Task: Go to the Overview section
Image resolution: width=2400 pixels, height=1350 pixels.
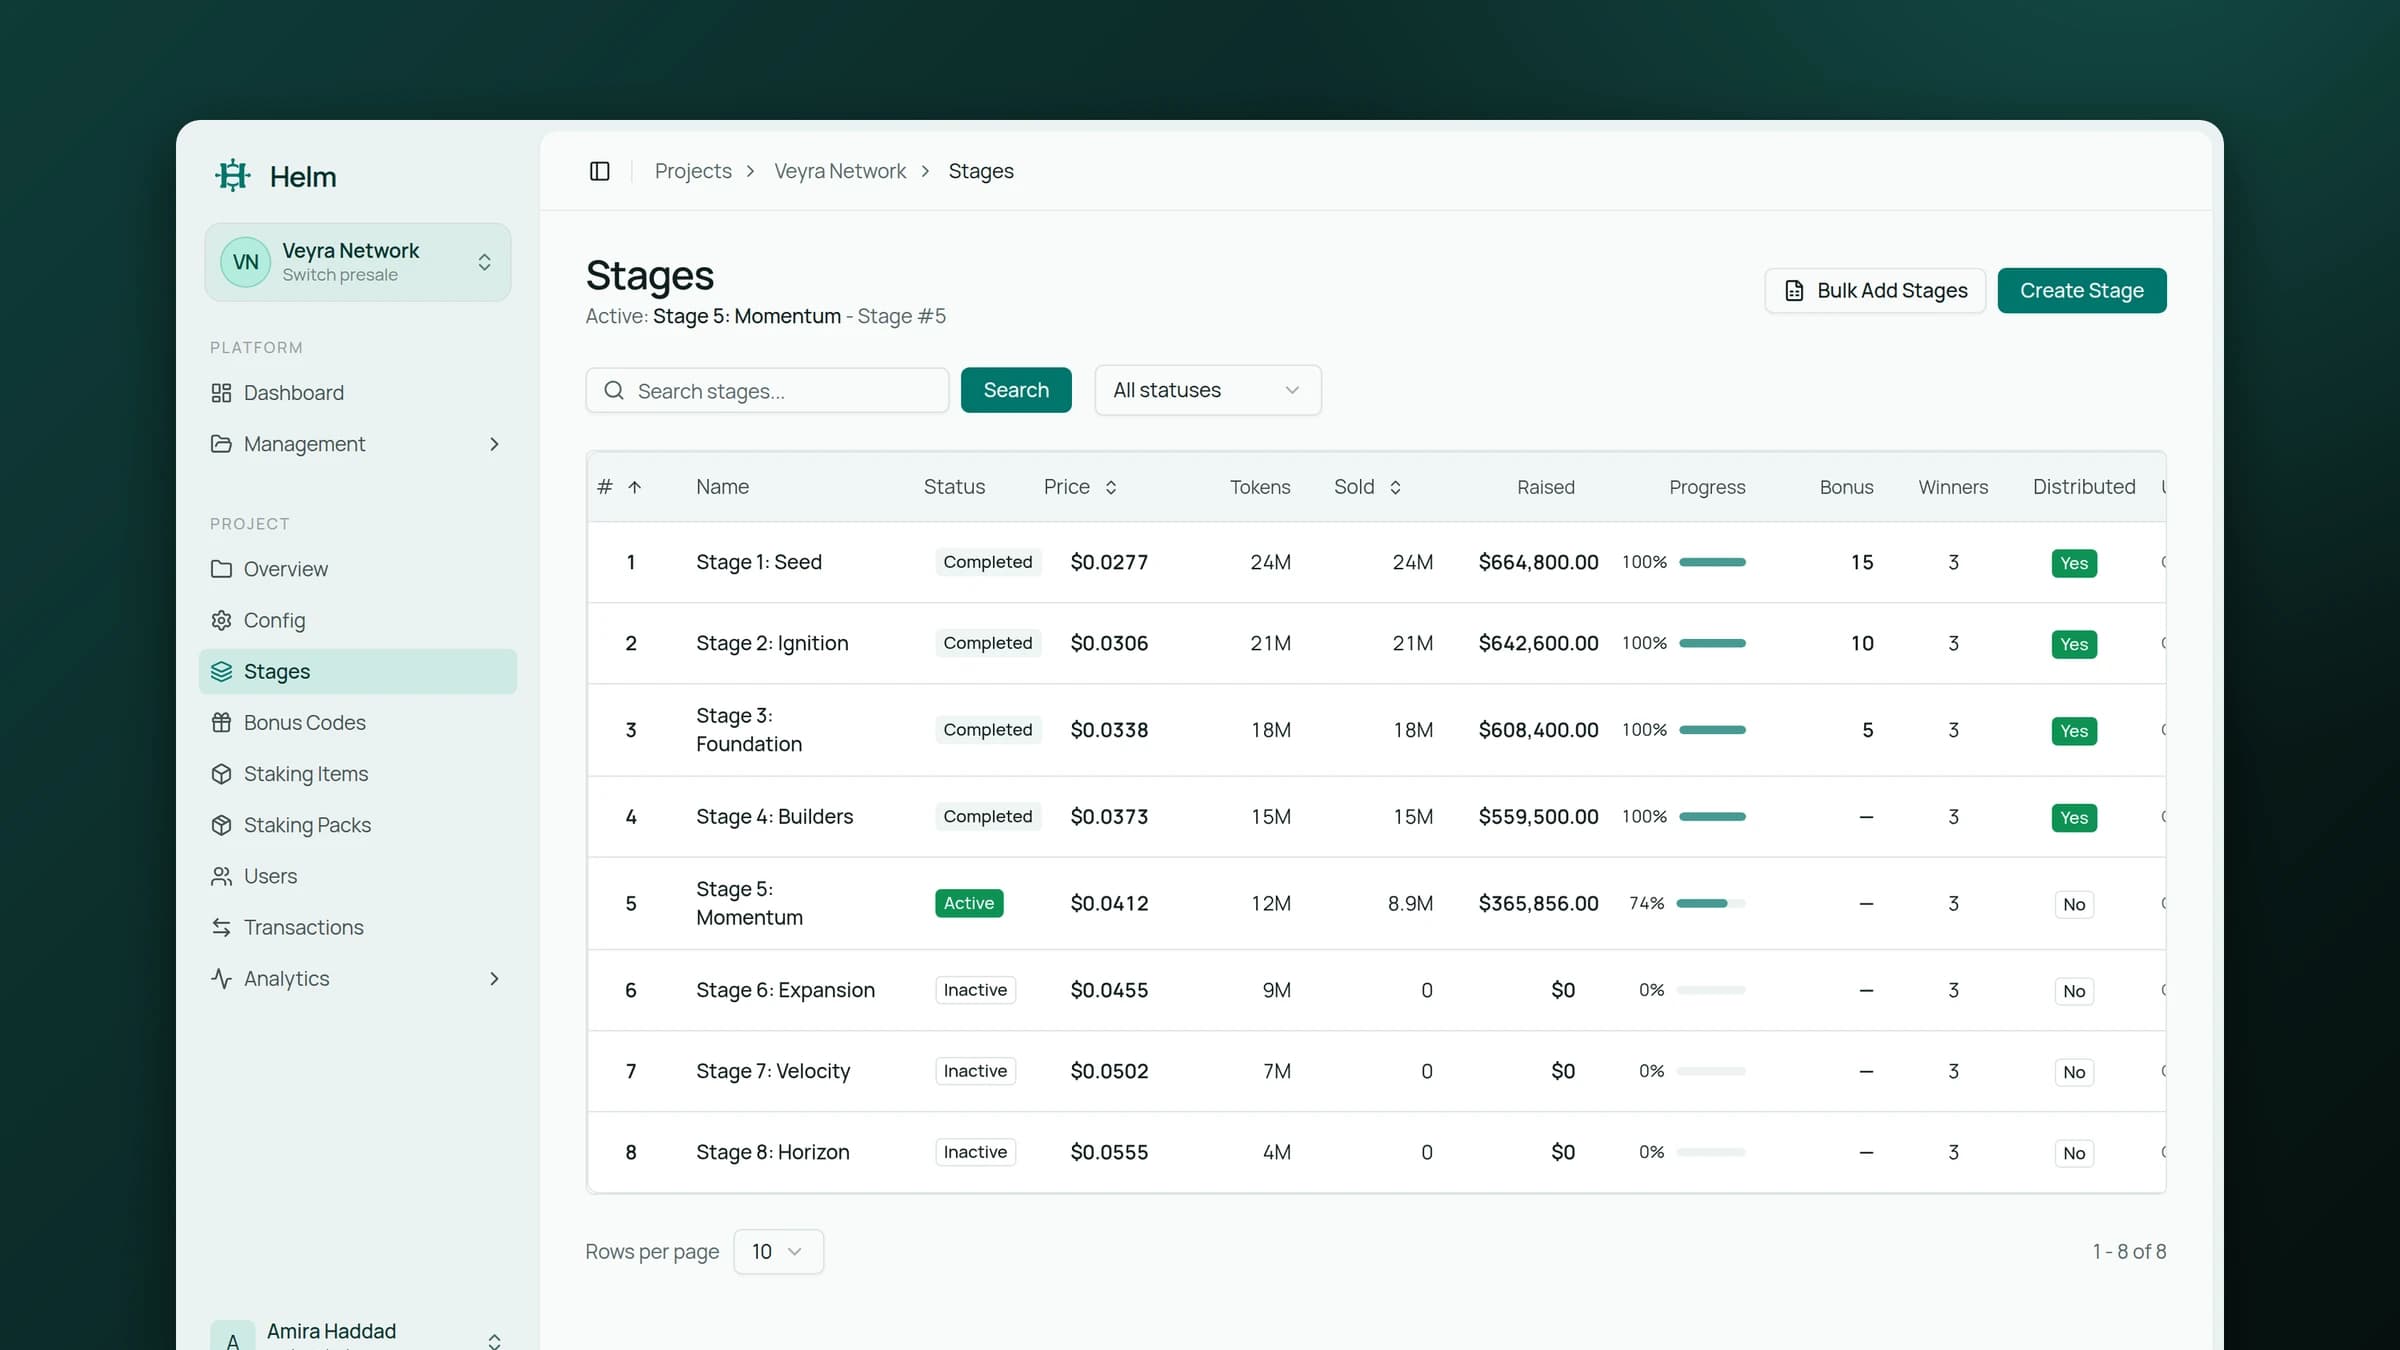Action: [x=357, y=569]
